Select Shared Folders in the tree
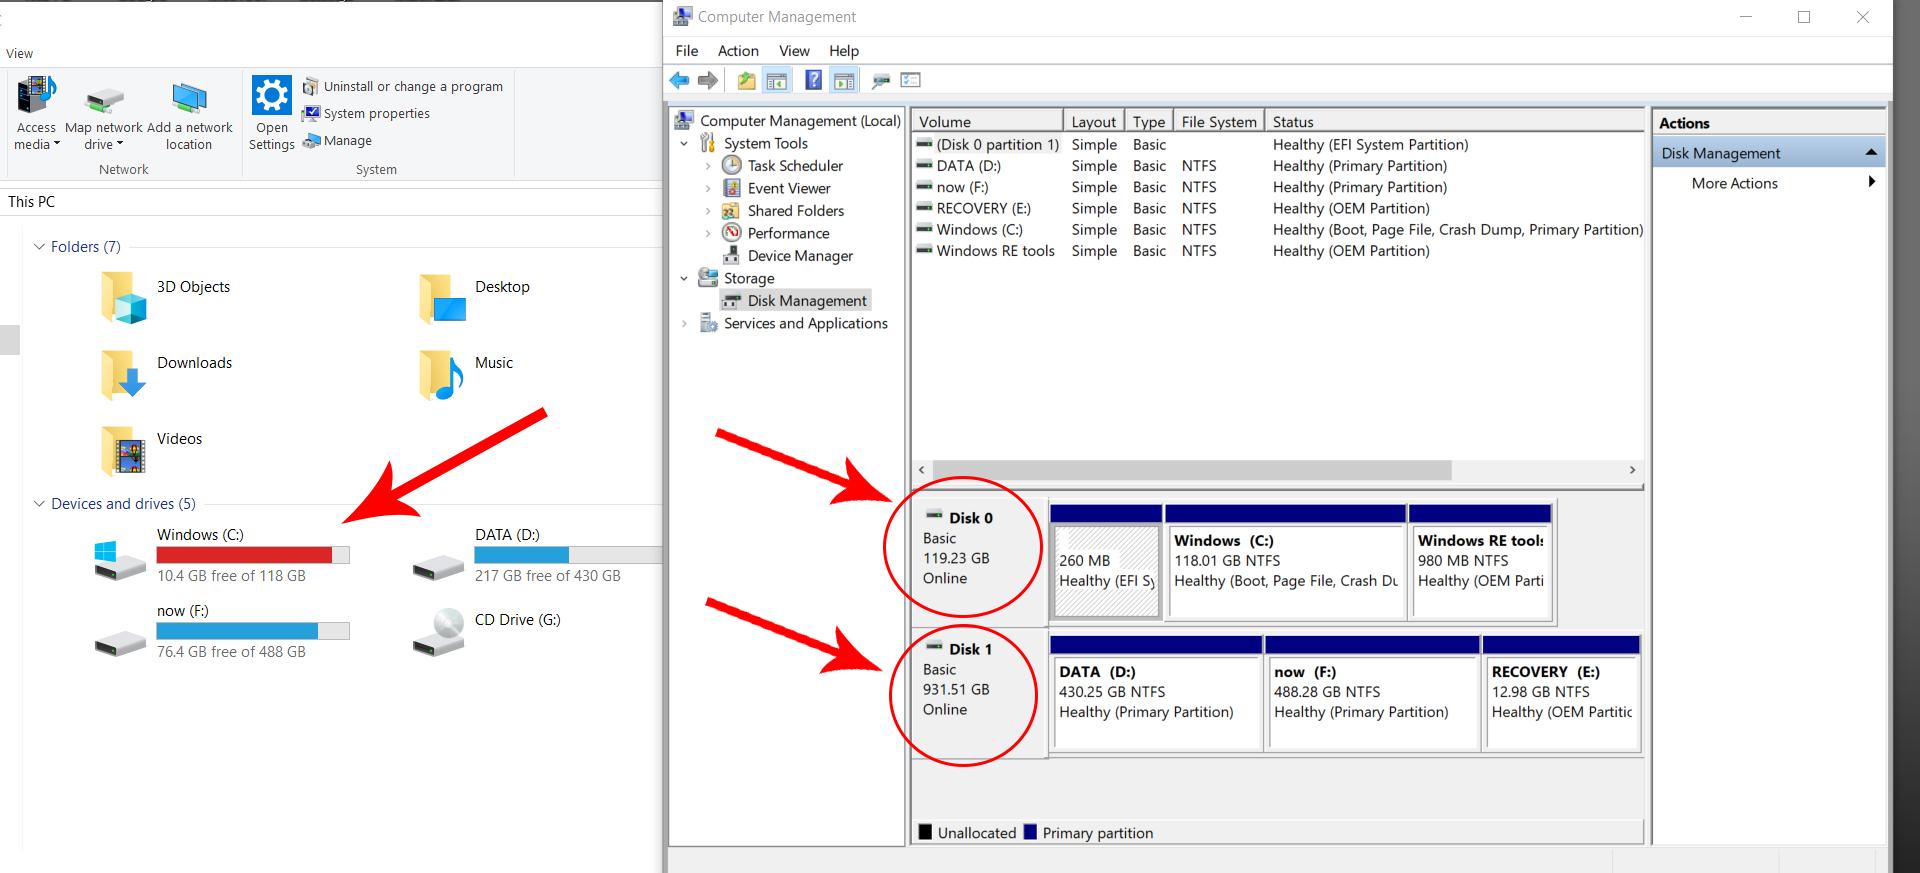Viewport: 1920px width, 873px height. pos(796,211)
